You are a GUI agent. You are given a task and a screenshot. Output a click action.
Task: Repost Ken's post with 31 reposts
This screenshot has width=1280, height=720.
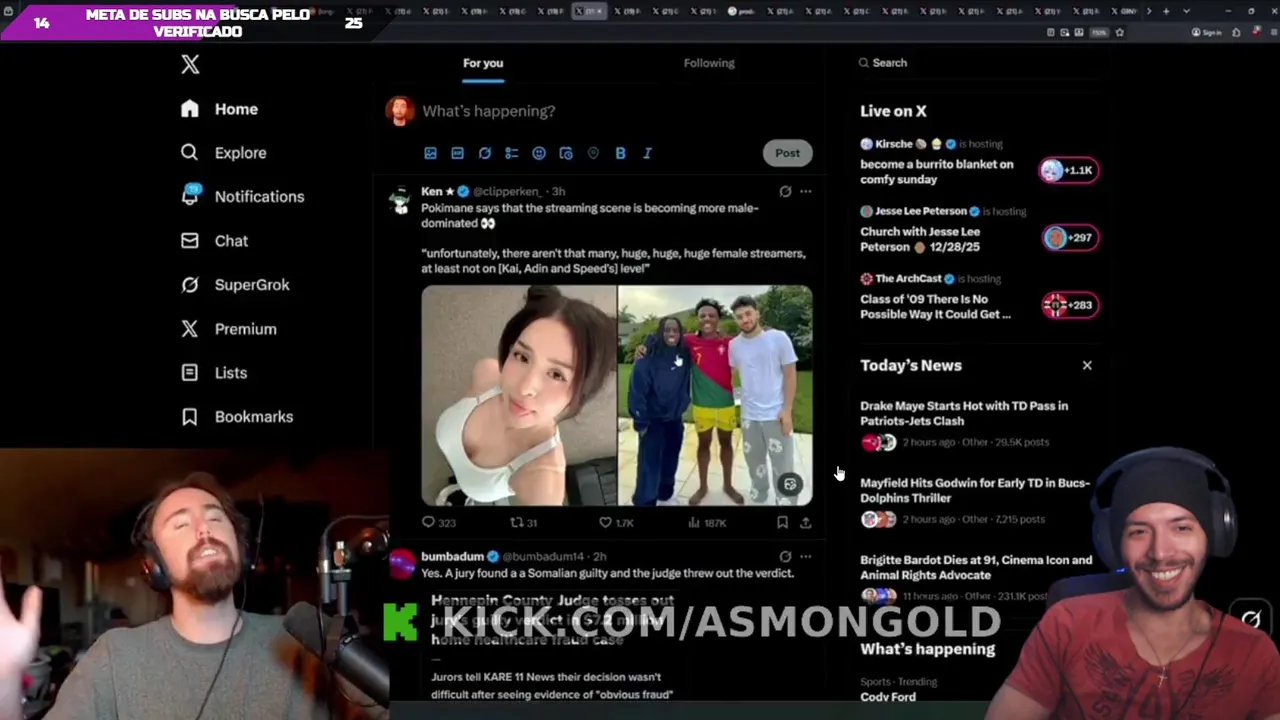pyautogui.click(x=524, y=522)
